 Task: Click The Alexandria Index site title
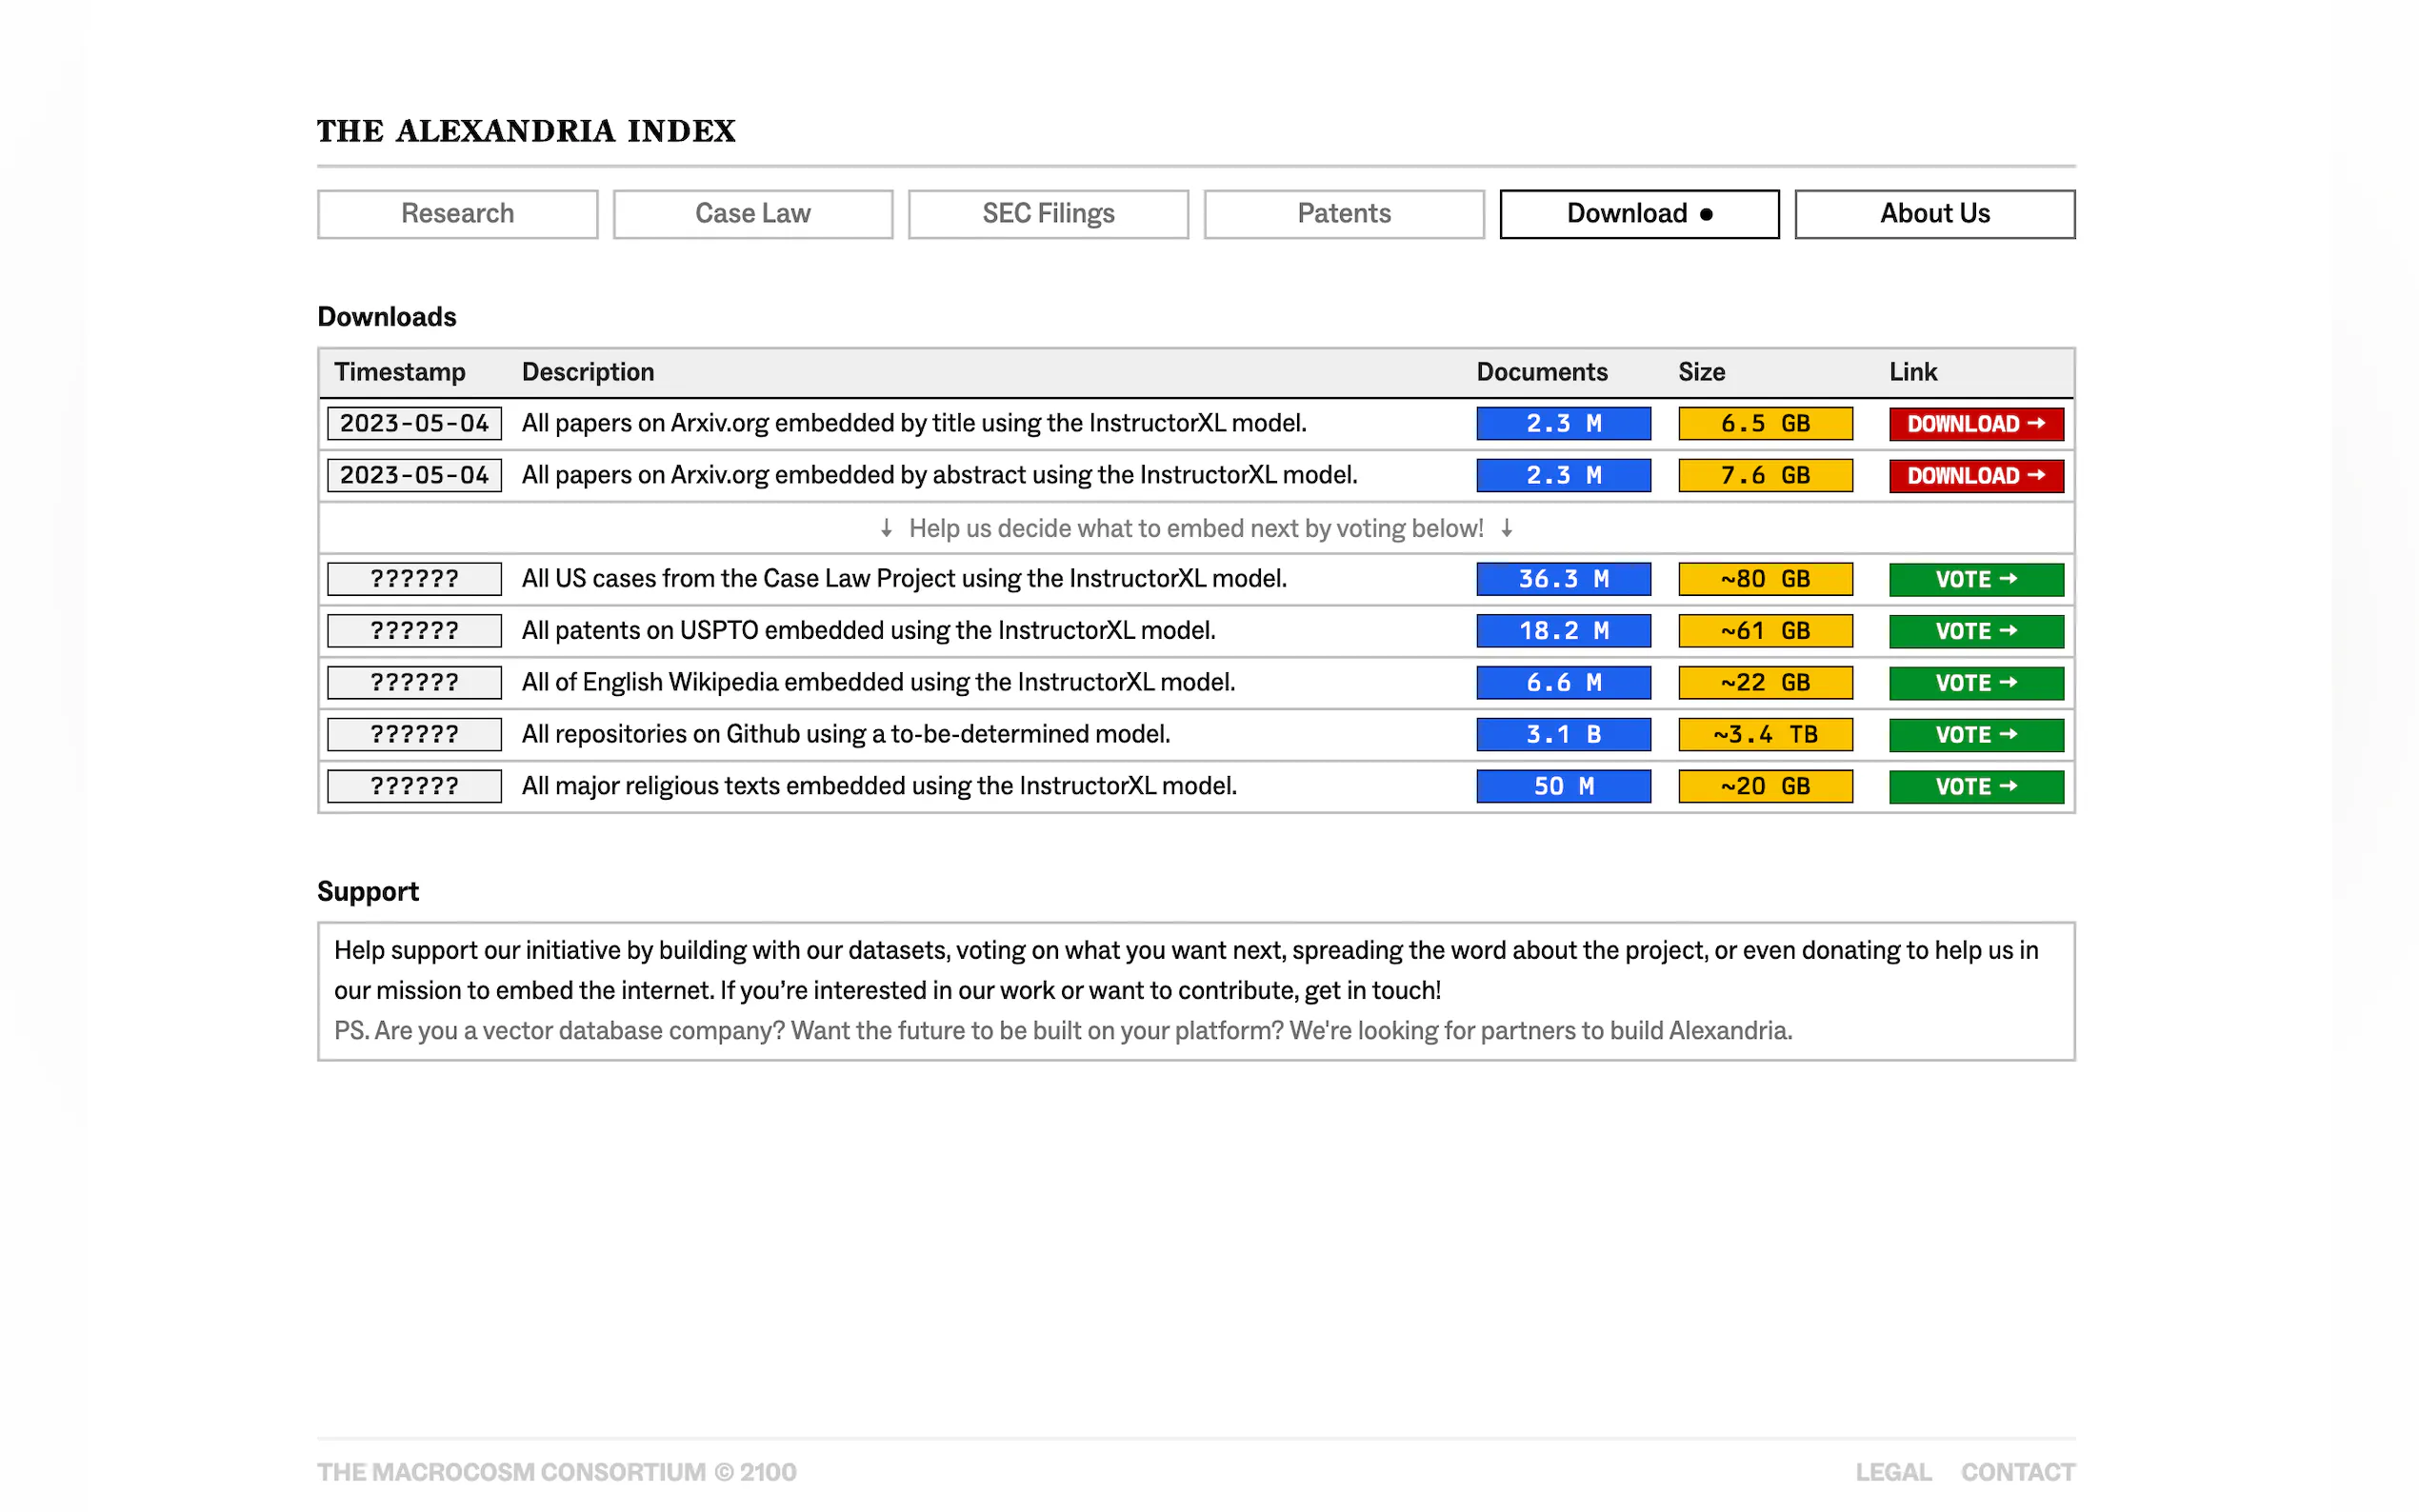(526, 131)
